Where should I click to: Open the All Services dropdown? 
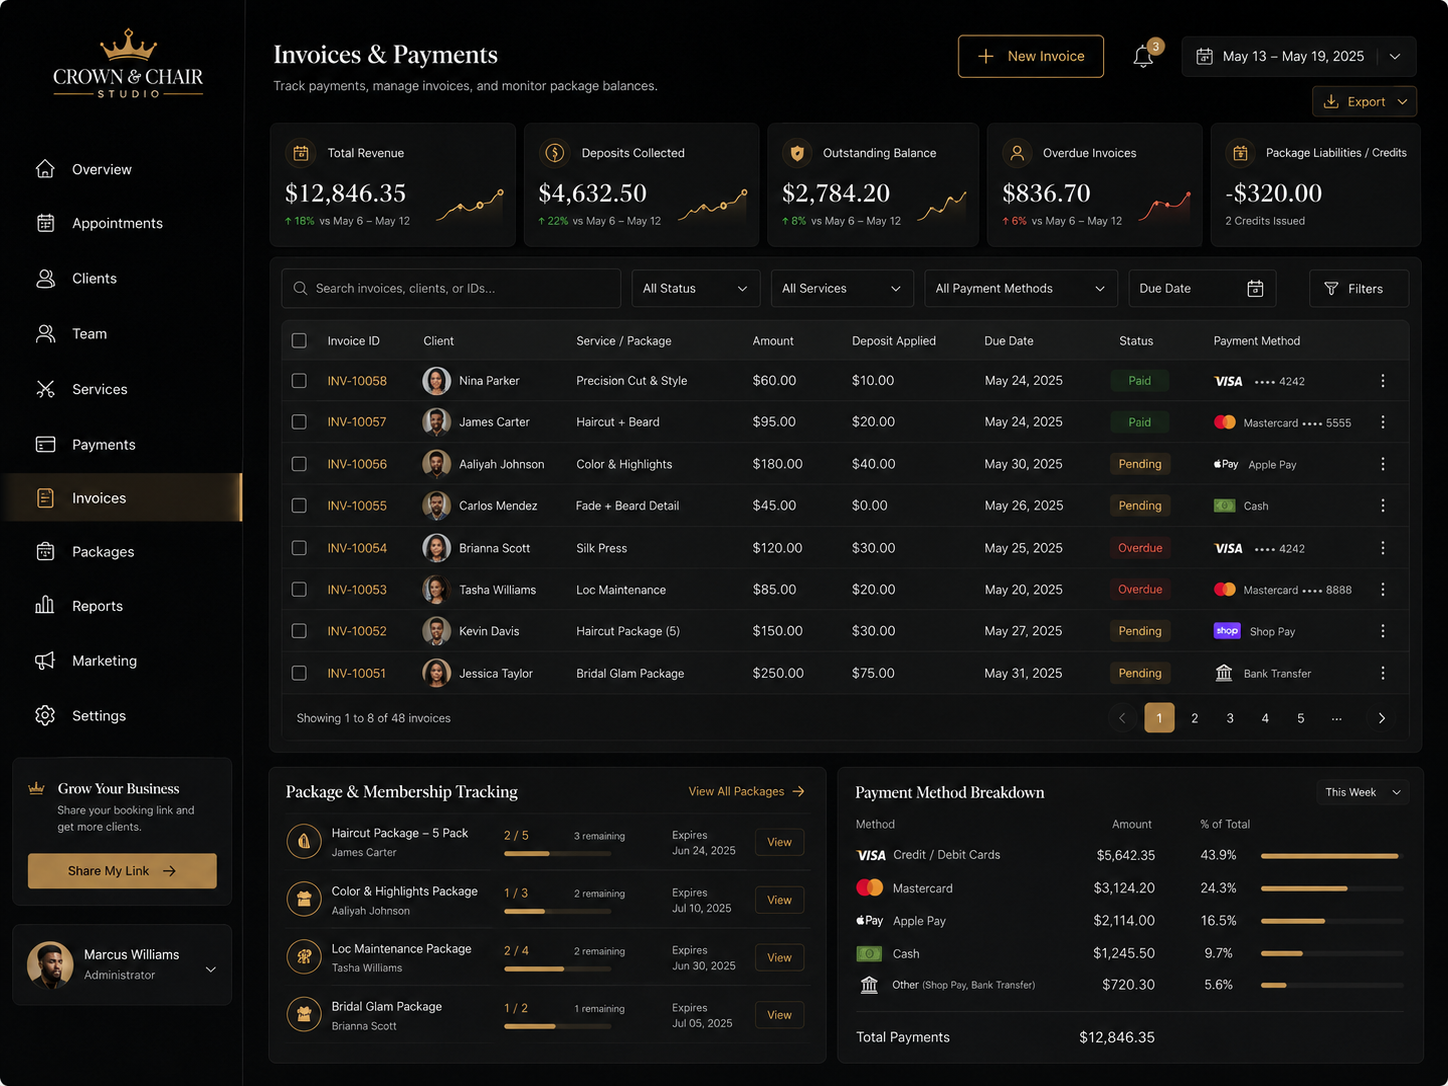click(841, 288)
